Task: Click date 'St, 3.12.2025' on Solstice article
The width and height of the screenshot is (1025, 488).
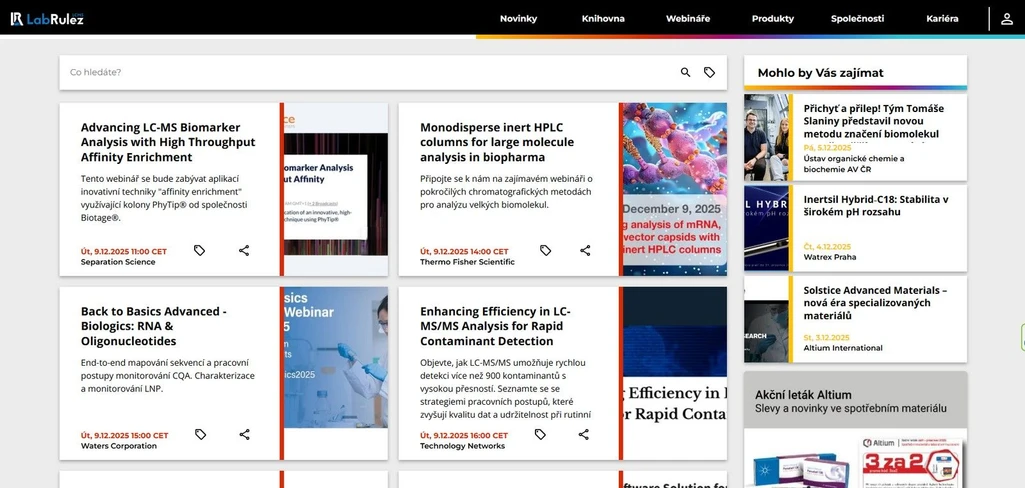Action: click(826, 337)
